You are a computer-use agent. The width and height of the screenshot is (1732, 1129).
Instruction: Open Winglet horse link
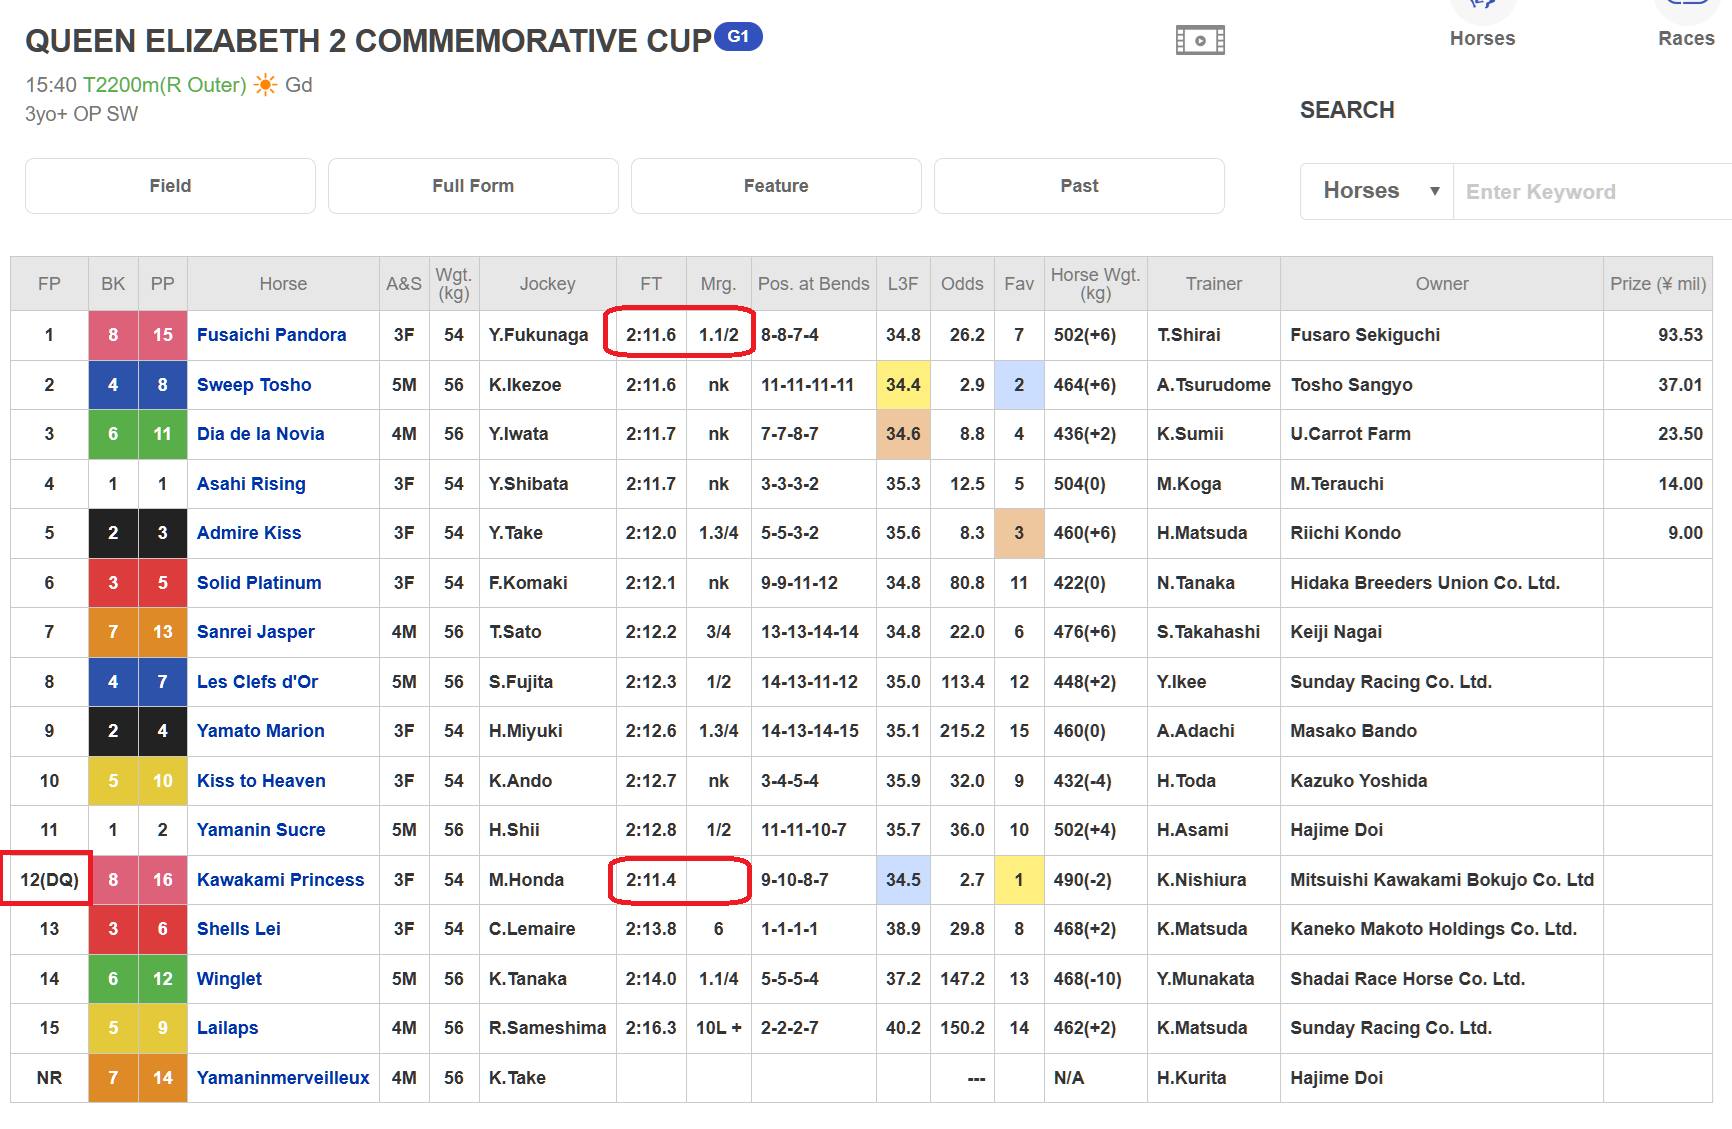229,979
